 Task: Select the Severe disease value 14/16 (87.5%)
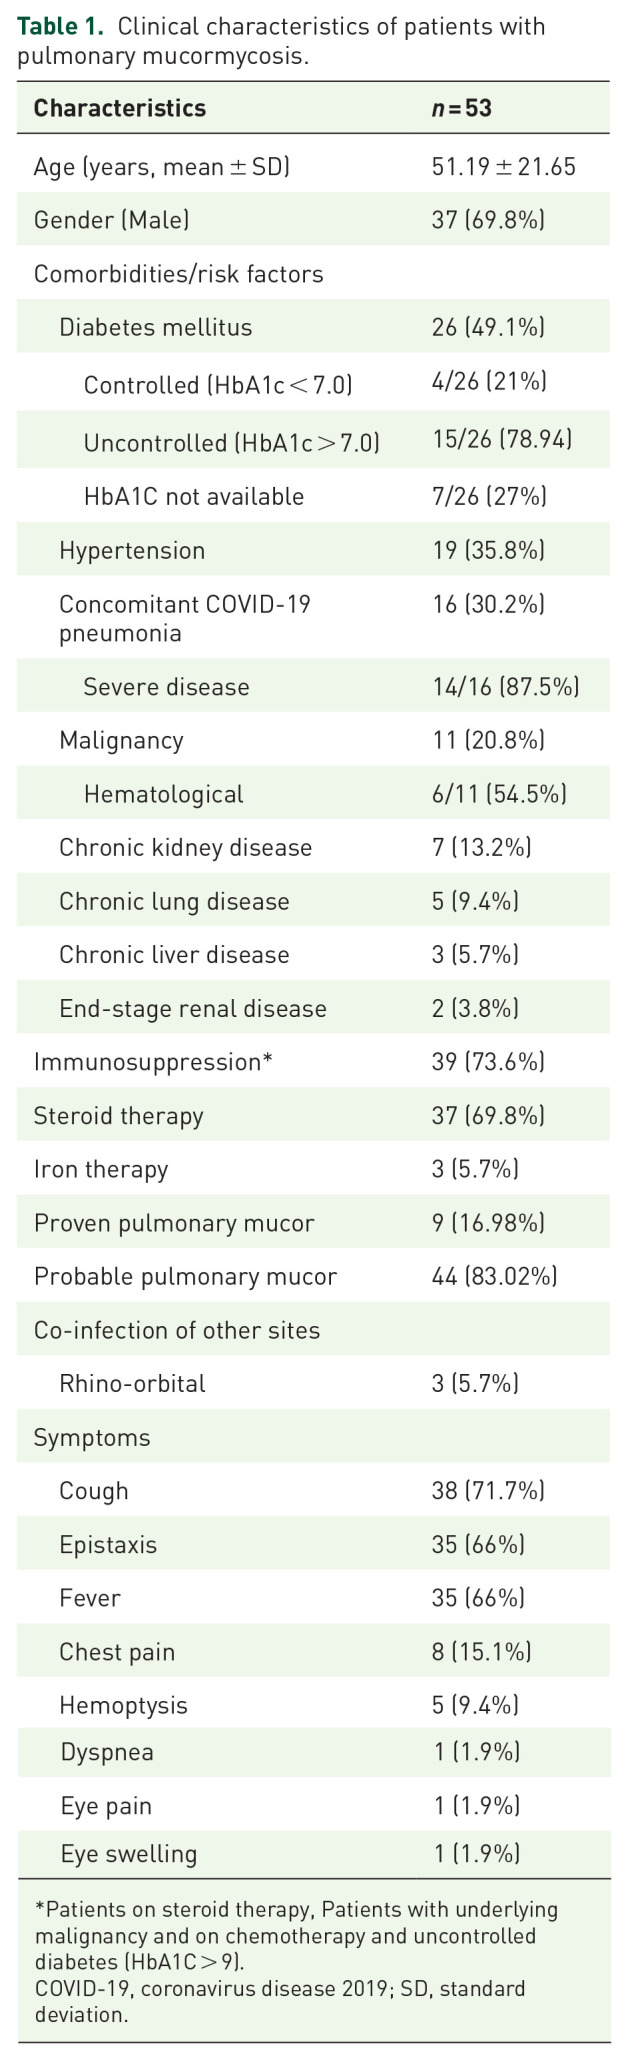point(505,687)
